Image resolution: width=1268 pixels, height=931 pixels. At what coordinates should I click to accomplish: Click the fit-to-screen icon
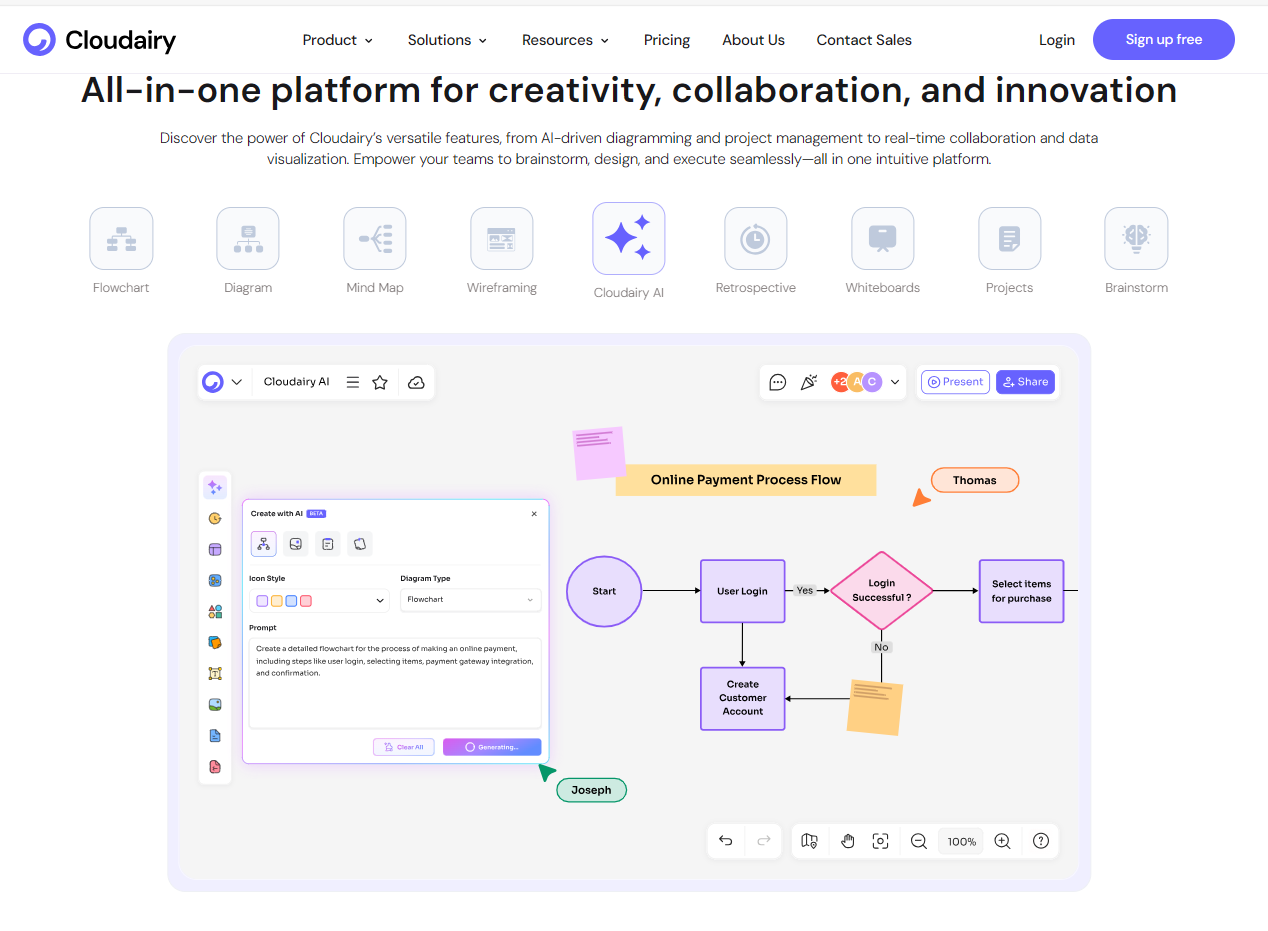[880, 841]
